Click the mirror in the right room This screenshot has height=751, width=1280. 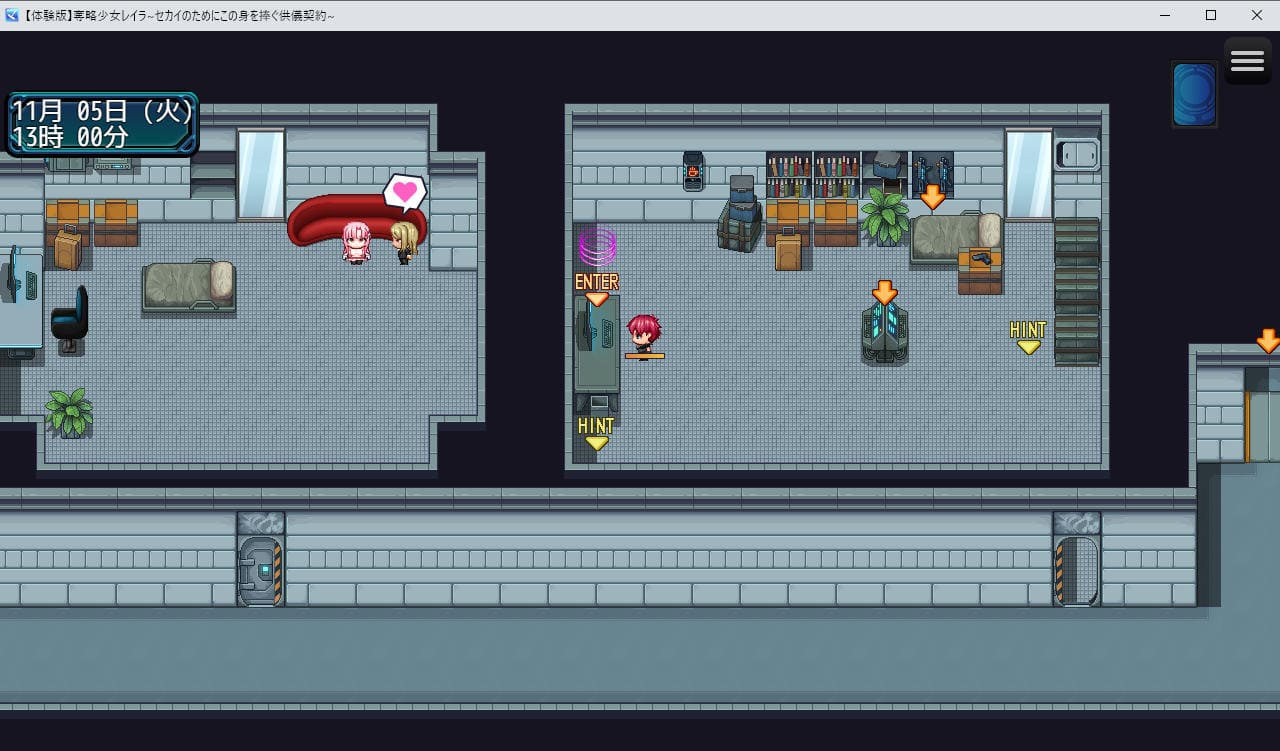tap(1029, 174)
